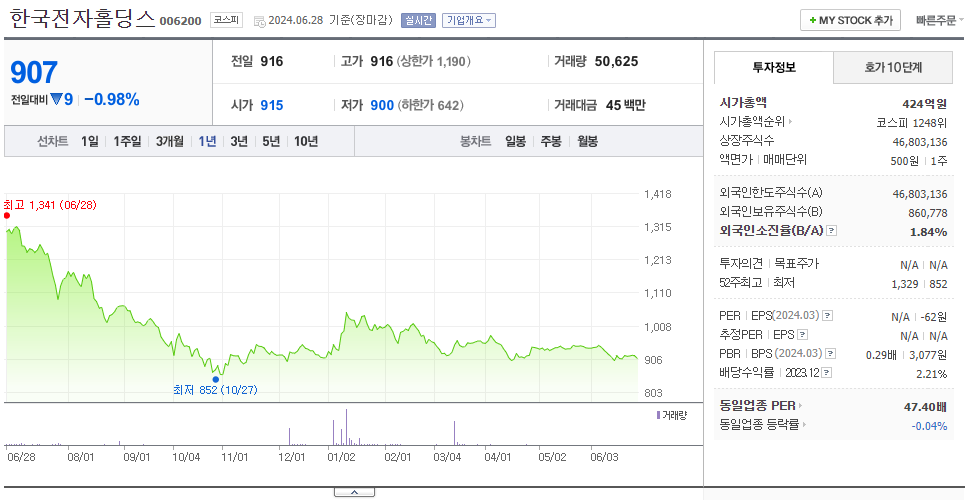The height and width of the screenshot is (500, 968).
Task: Click help icon next to 추정PER EPS
Action: [803, 335]
